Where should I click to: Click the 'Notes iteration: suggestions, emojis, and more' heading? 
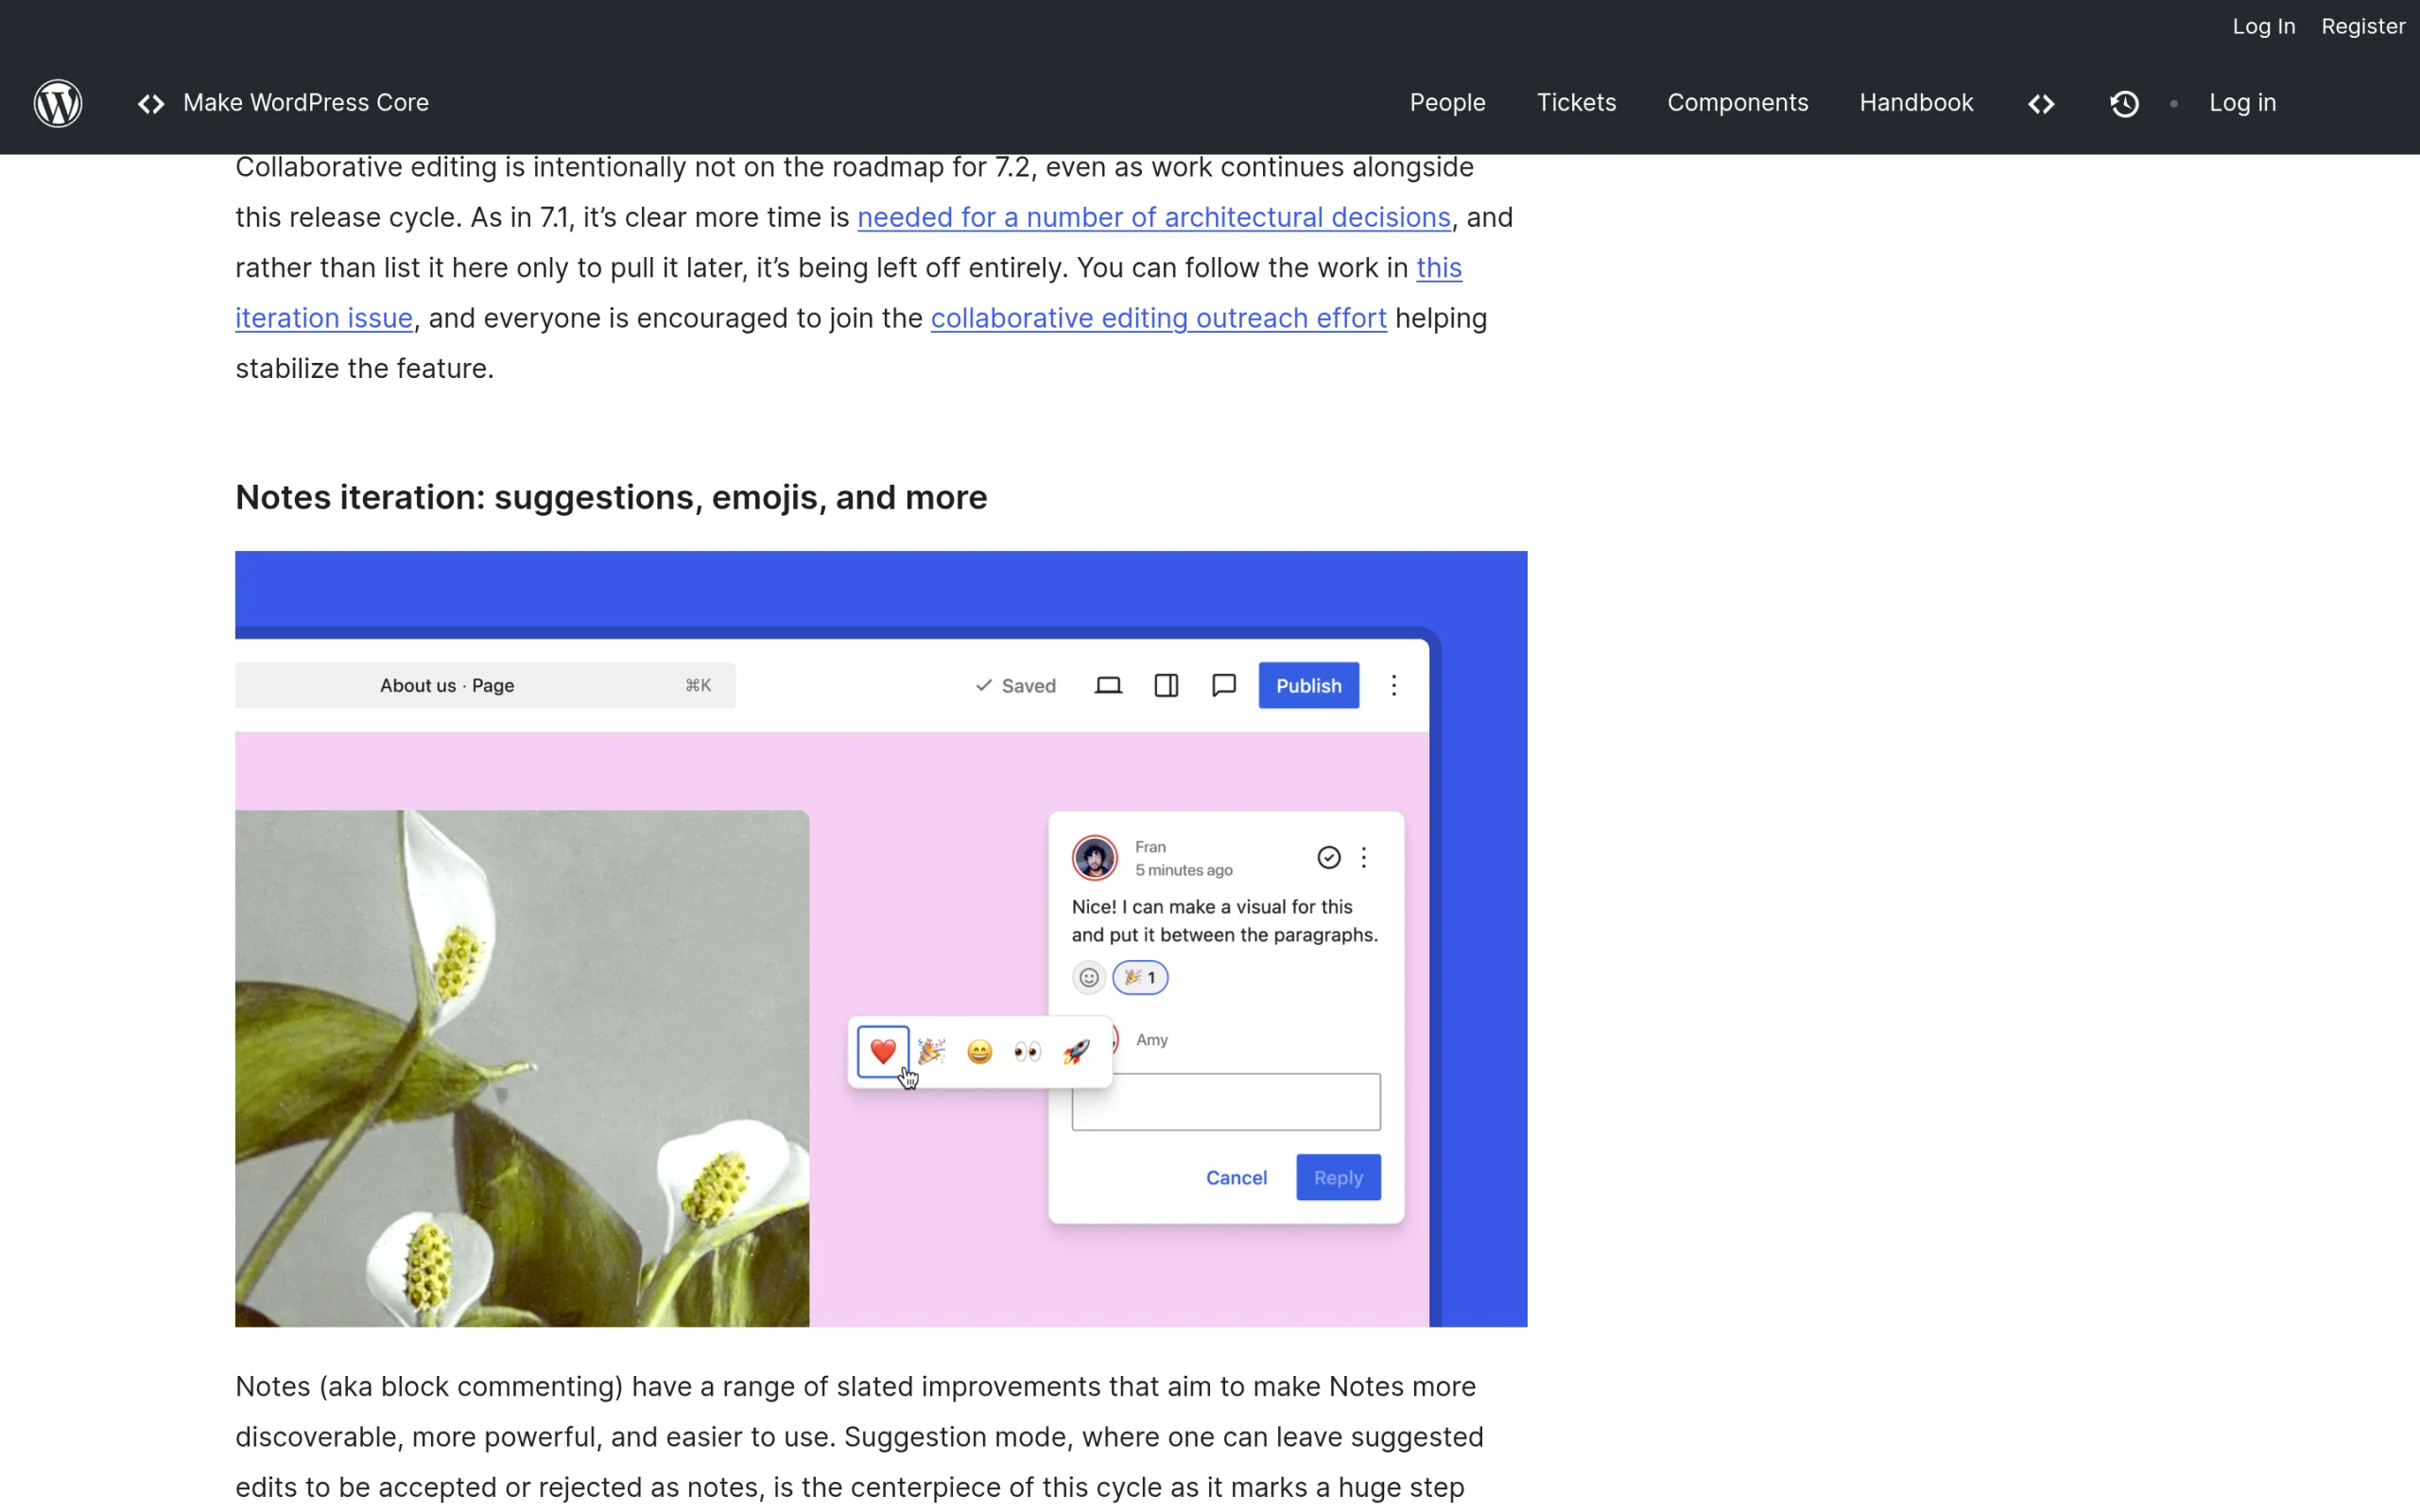click(611, 497)
